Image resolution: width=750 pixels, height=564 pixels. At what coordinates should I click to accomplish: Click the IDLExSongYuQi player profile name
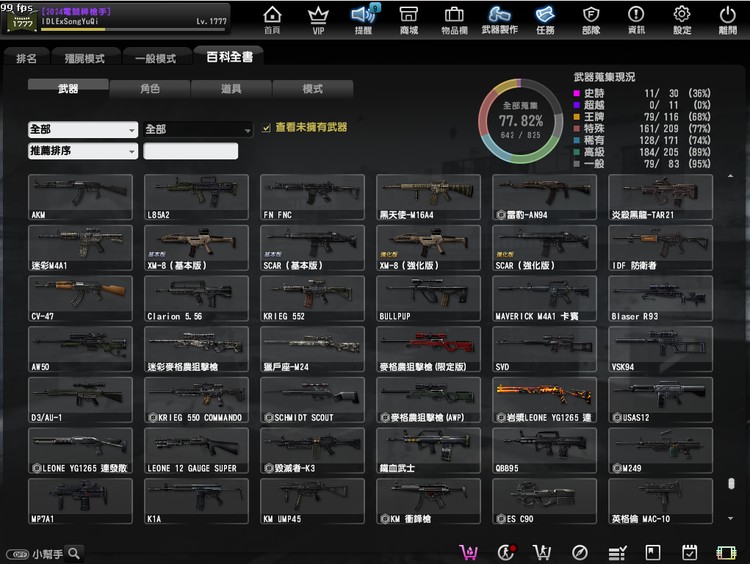70,22
